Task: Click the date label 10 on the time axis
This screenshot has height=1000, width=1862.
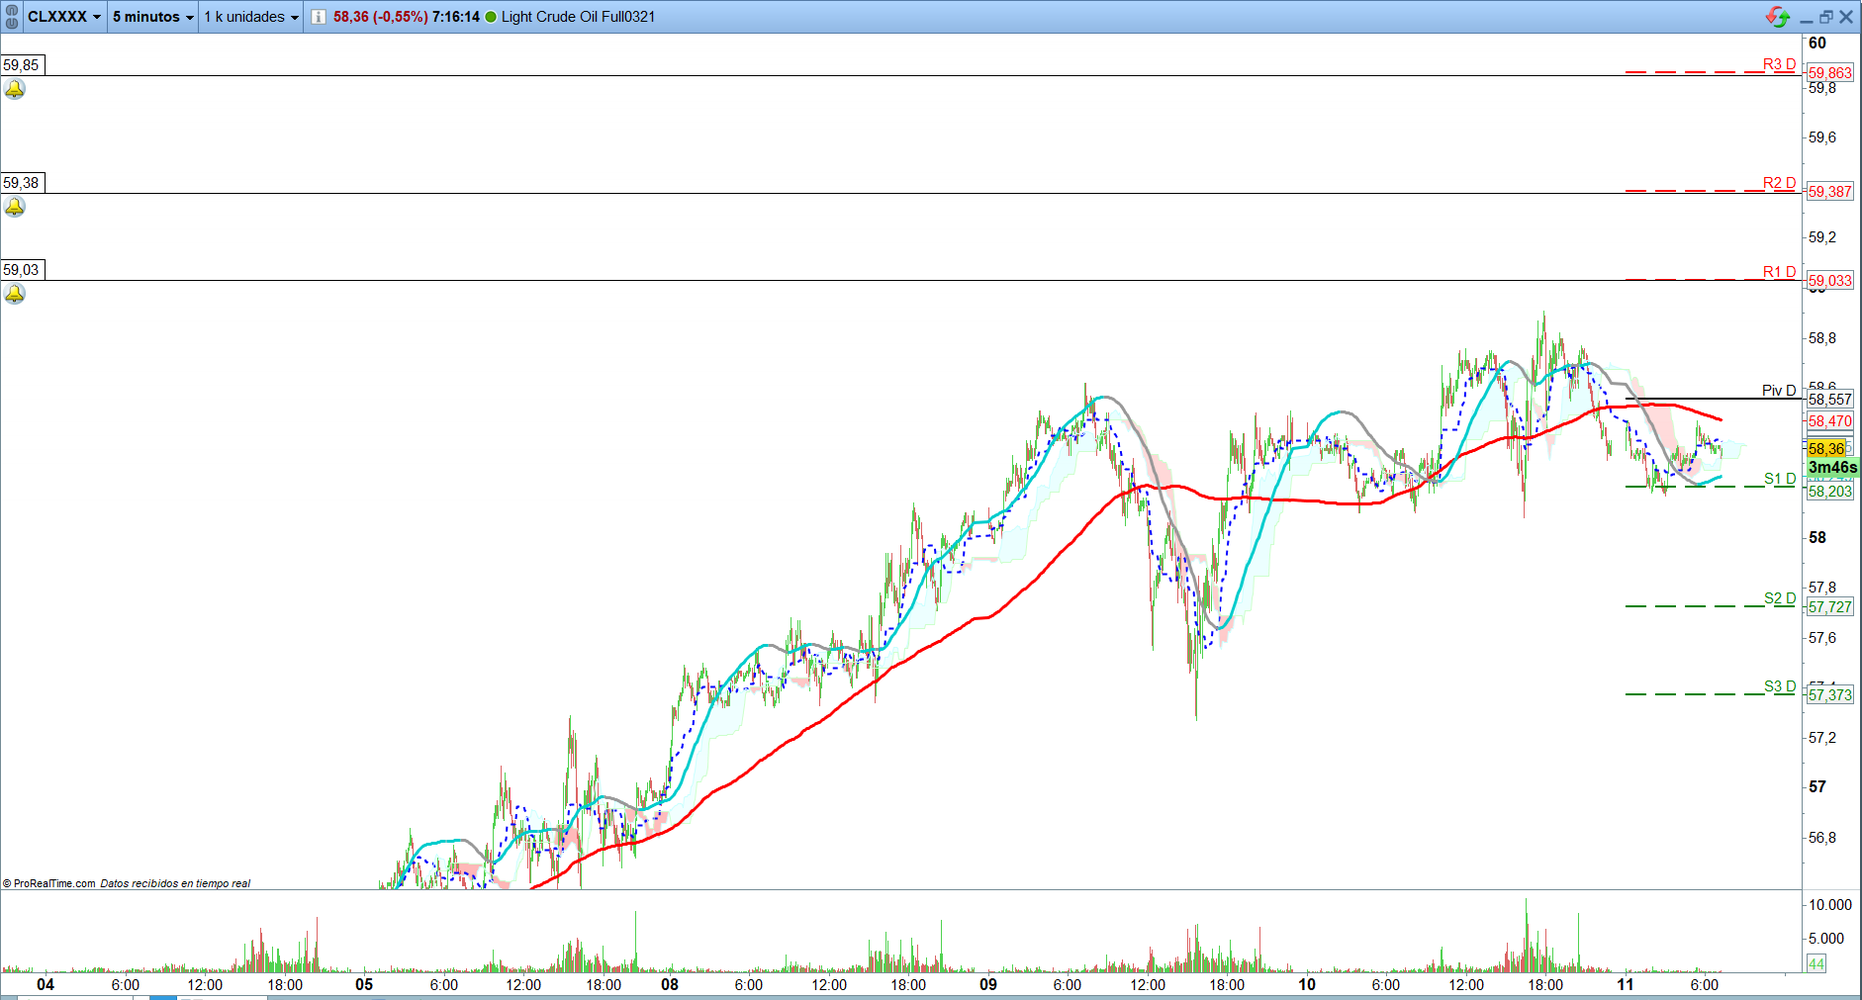Action: (x=1307, y=985)
